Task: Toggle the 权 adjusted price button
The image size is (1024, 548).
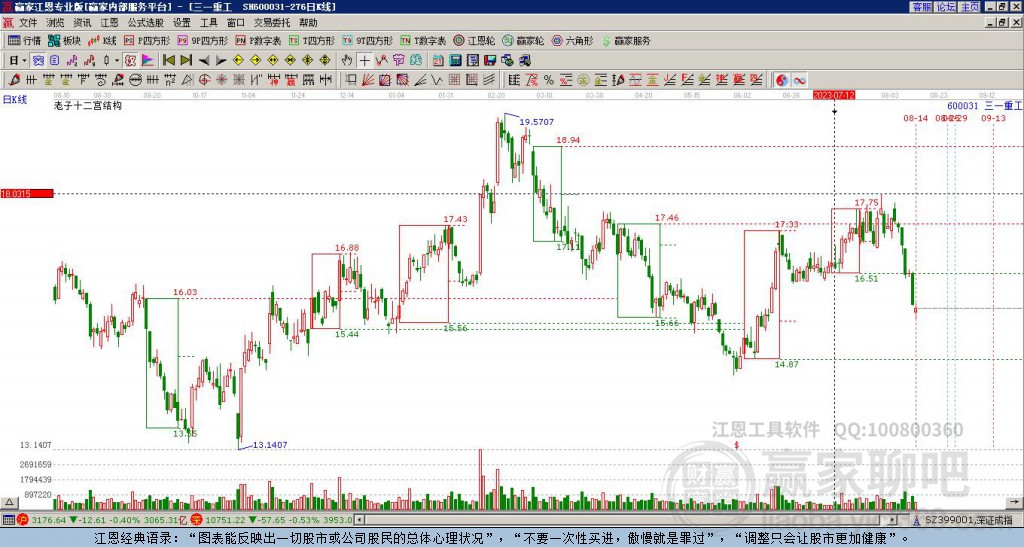Action: [130, 61]
